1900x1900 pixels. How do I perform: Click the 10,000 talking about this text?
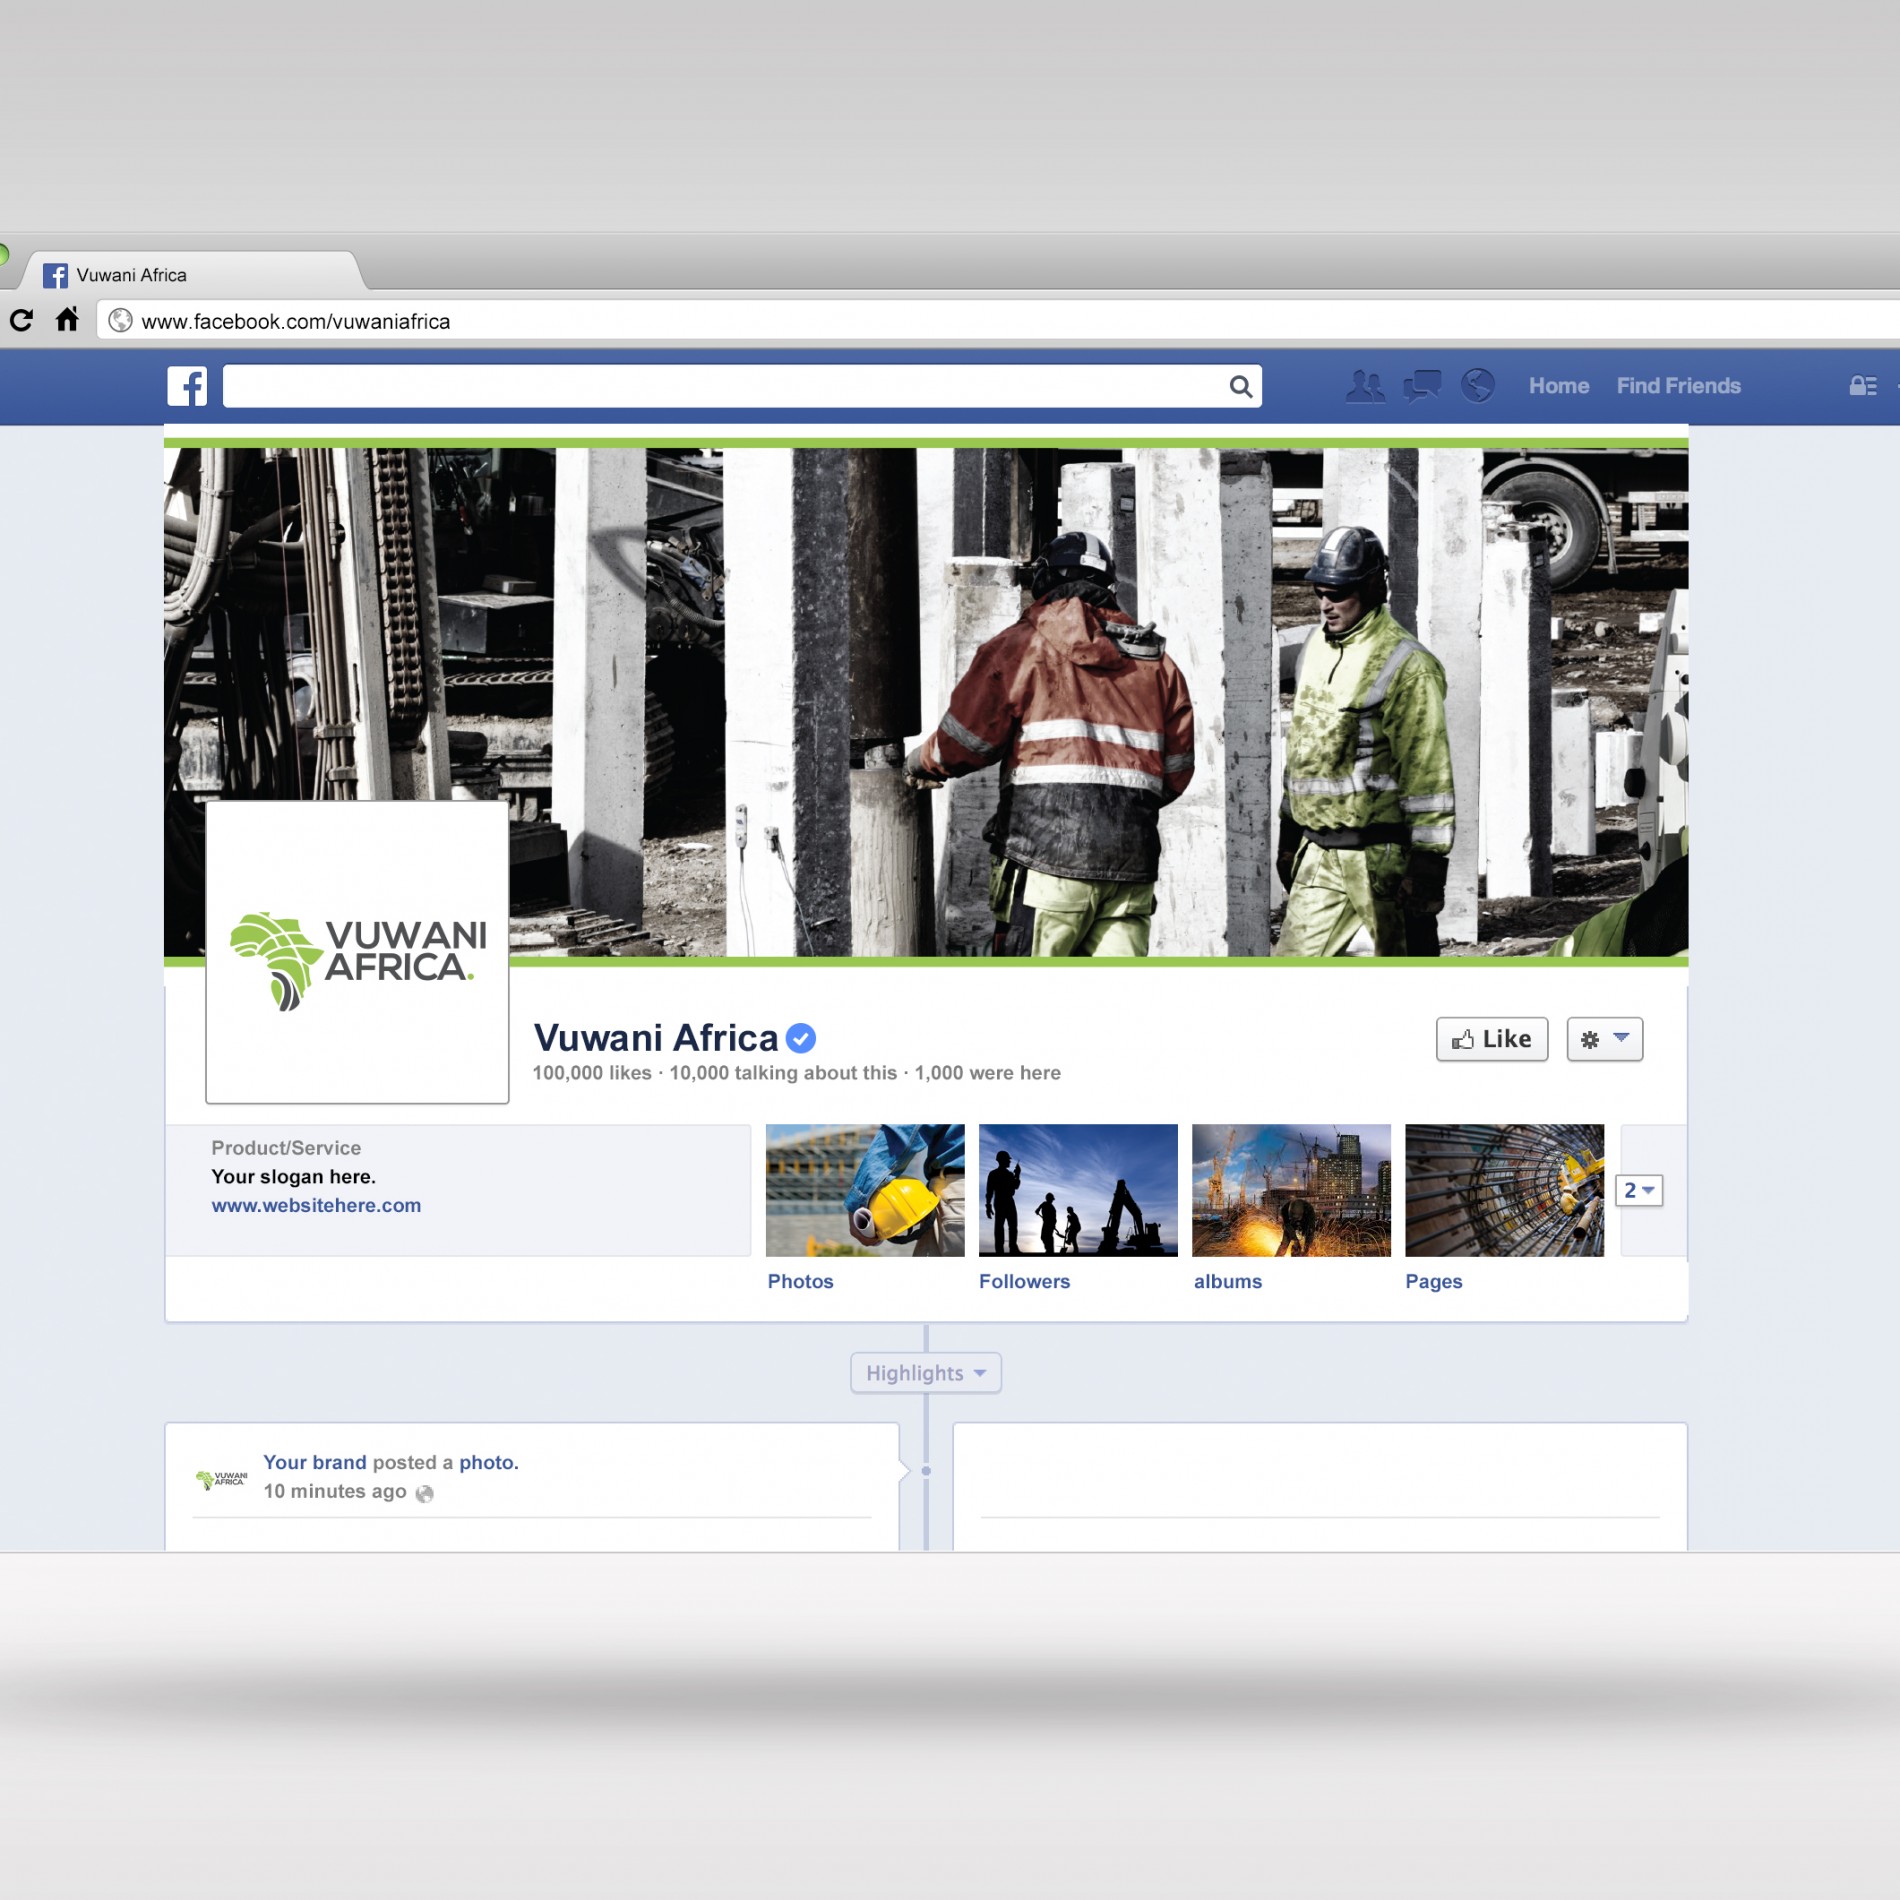783,1073
